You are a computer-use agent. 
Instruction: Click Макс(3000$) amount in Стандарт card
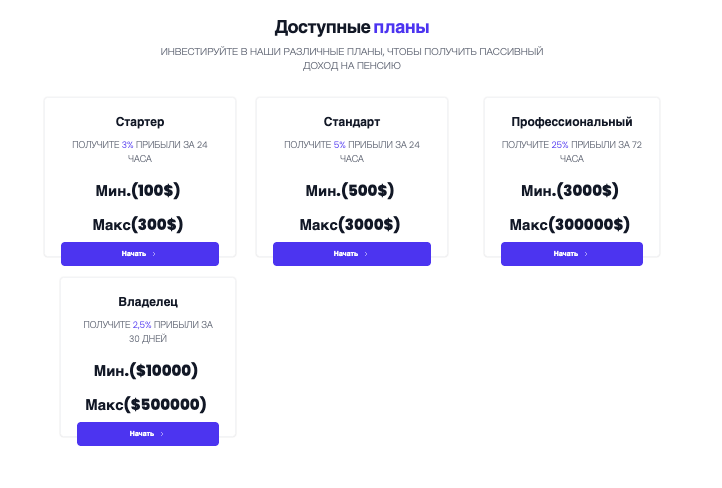point(352,224)
